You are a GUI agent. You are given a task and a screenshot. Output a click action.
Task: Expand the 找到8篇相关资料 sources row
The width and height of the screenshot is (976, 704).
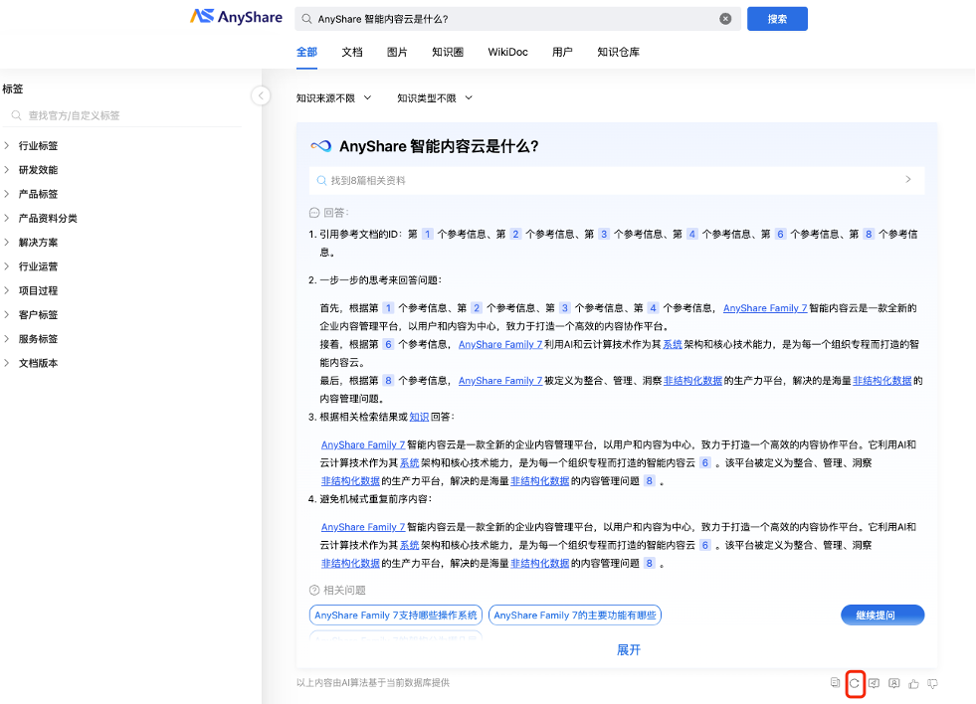coord(616,181)
